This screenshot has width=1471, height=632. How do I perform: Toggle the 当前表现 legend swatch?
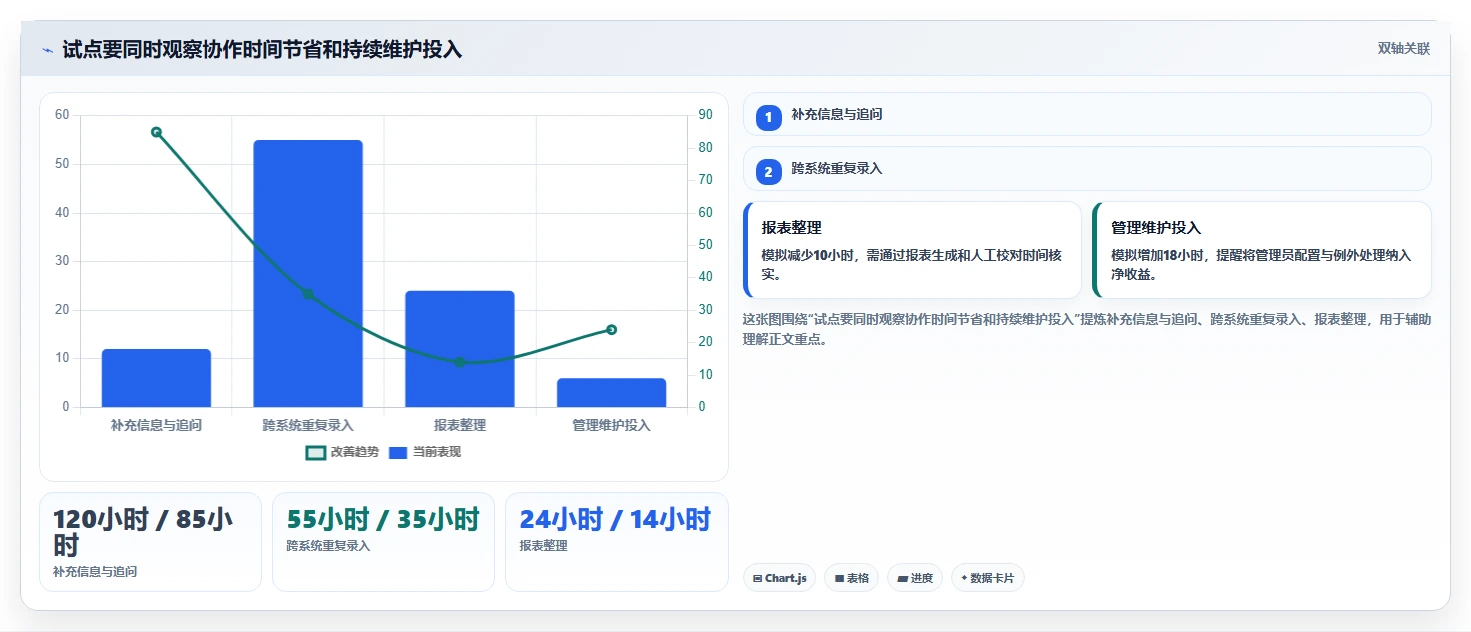[x=398, y=453]
